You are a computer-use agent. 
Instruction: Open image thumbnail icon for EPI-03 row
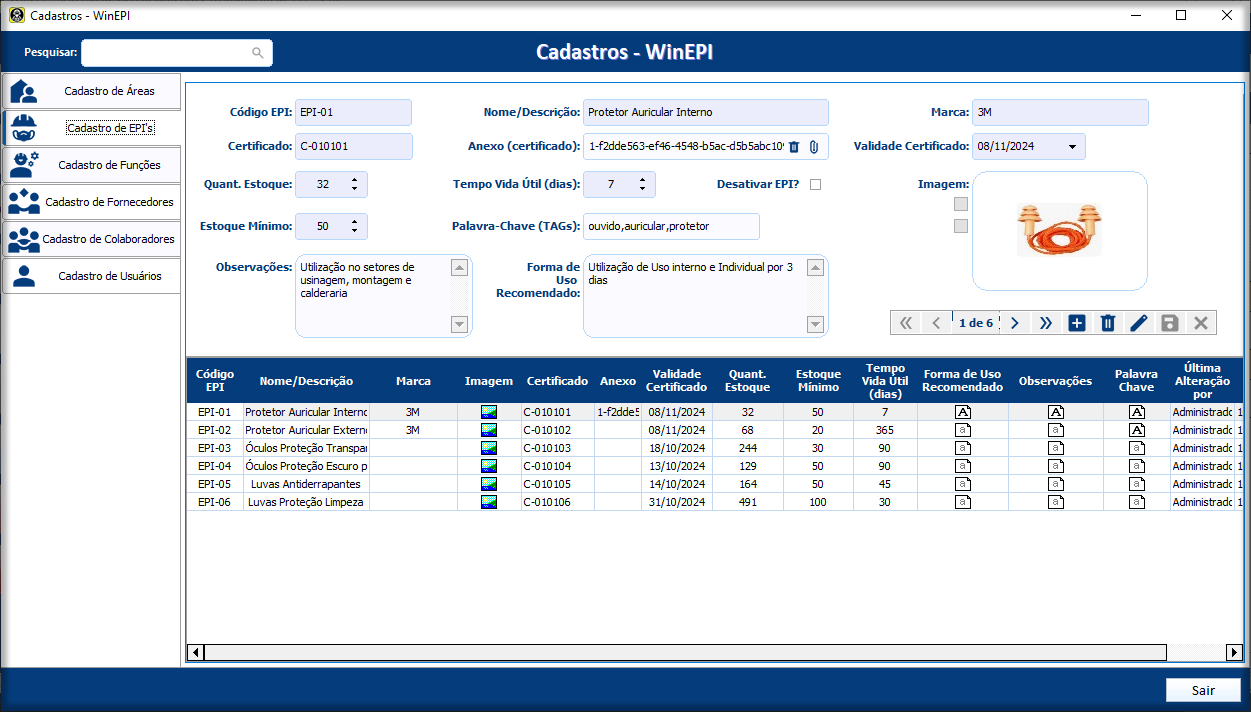pyautogui.click(x=488, y=448)
